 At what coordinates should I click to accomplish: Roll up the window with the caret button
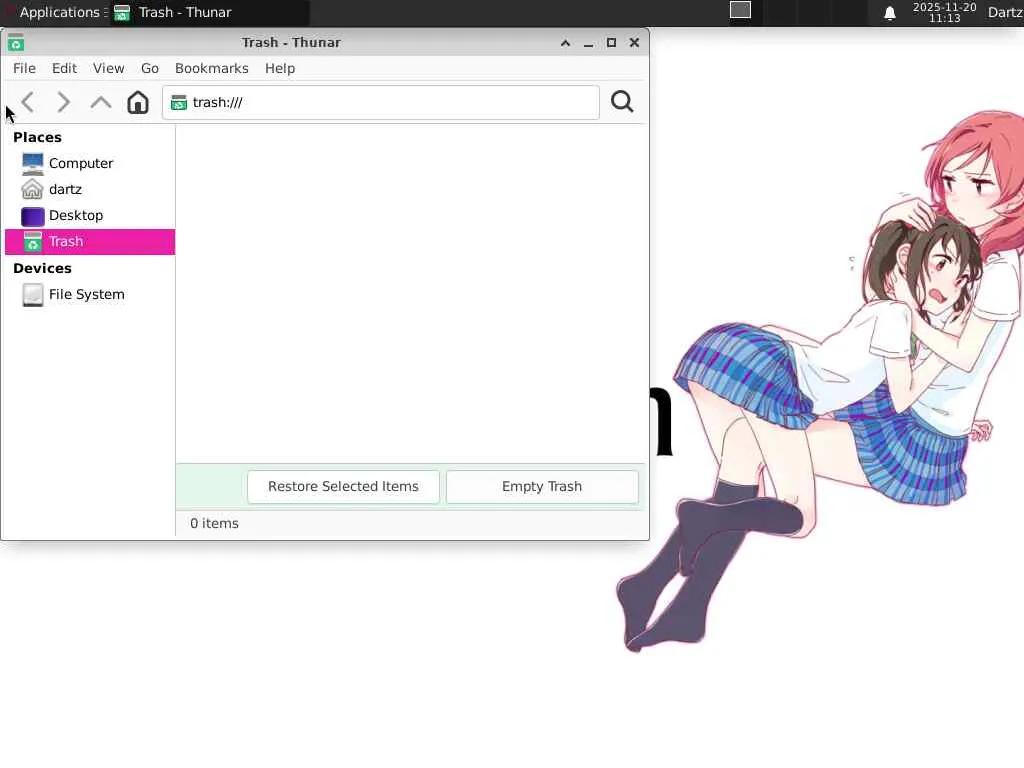(x=566, y=43)
